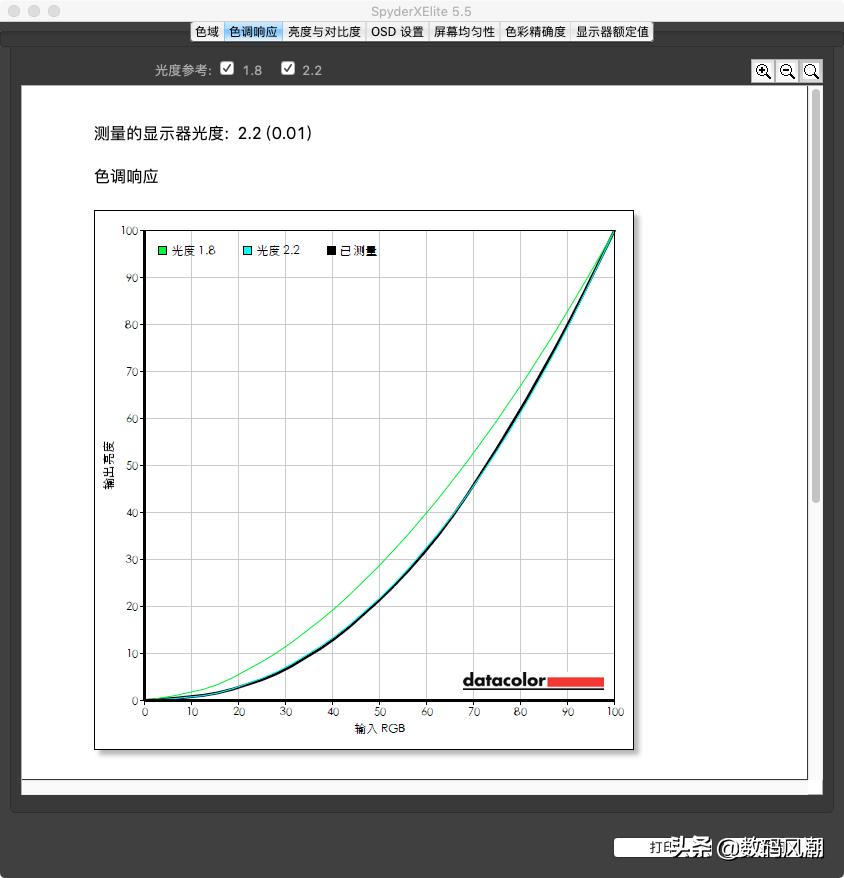Screen dimensions: 844x878
Task: Open the 屏幕均匀性 tab
Action: [464, 31]
